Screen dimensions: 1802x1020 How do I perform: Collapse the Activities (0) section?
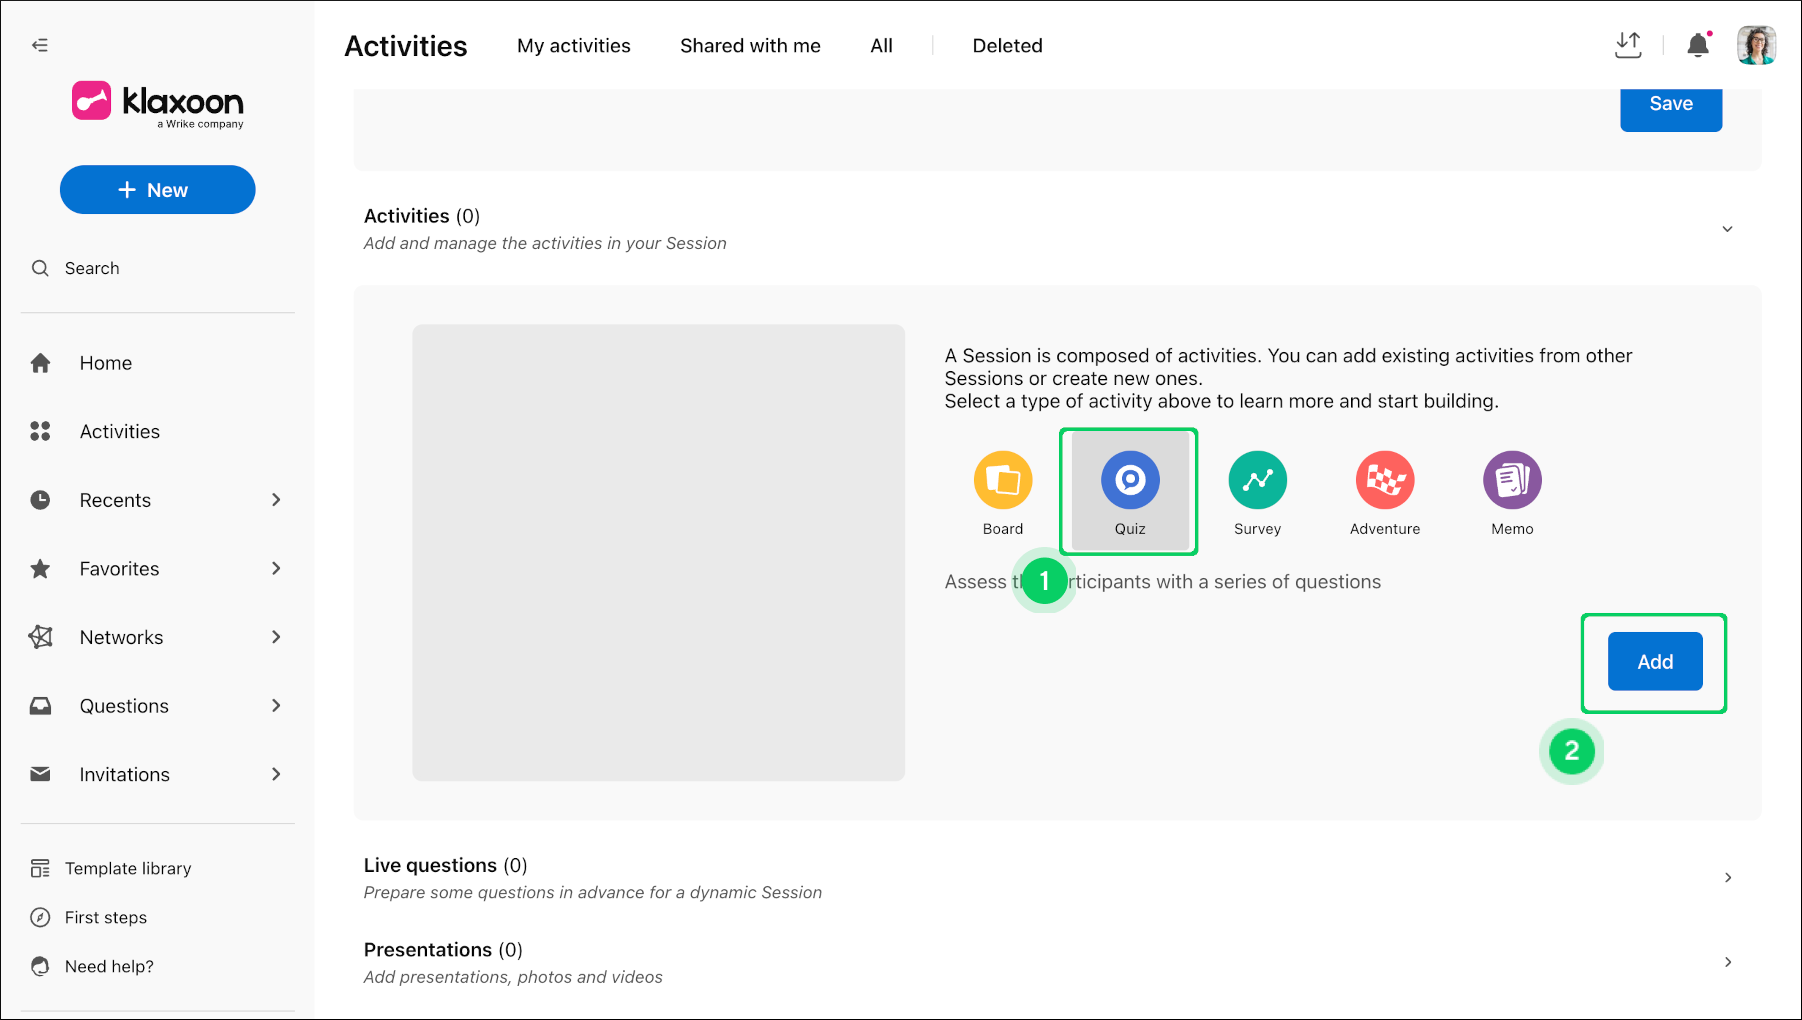pyautogui.click(x=1727, y=229)
